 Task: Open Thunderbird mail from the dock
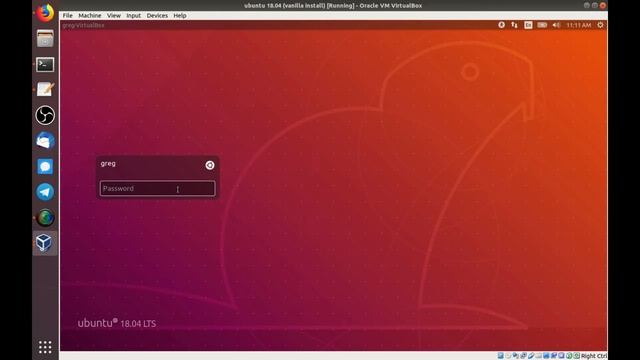45,141
